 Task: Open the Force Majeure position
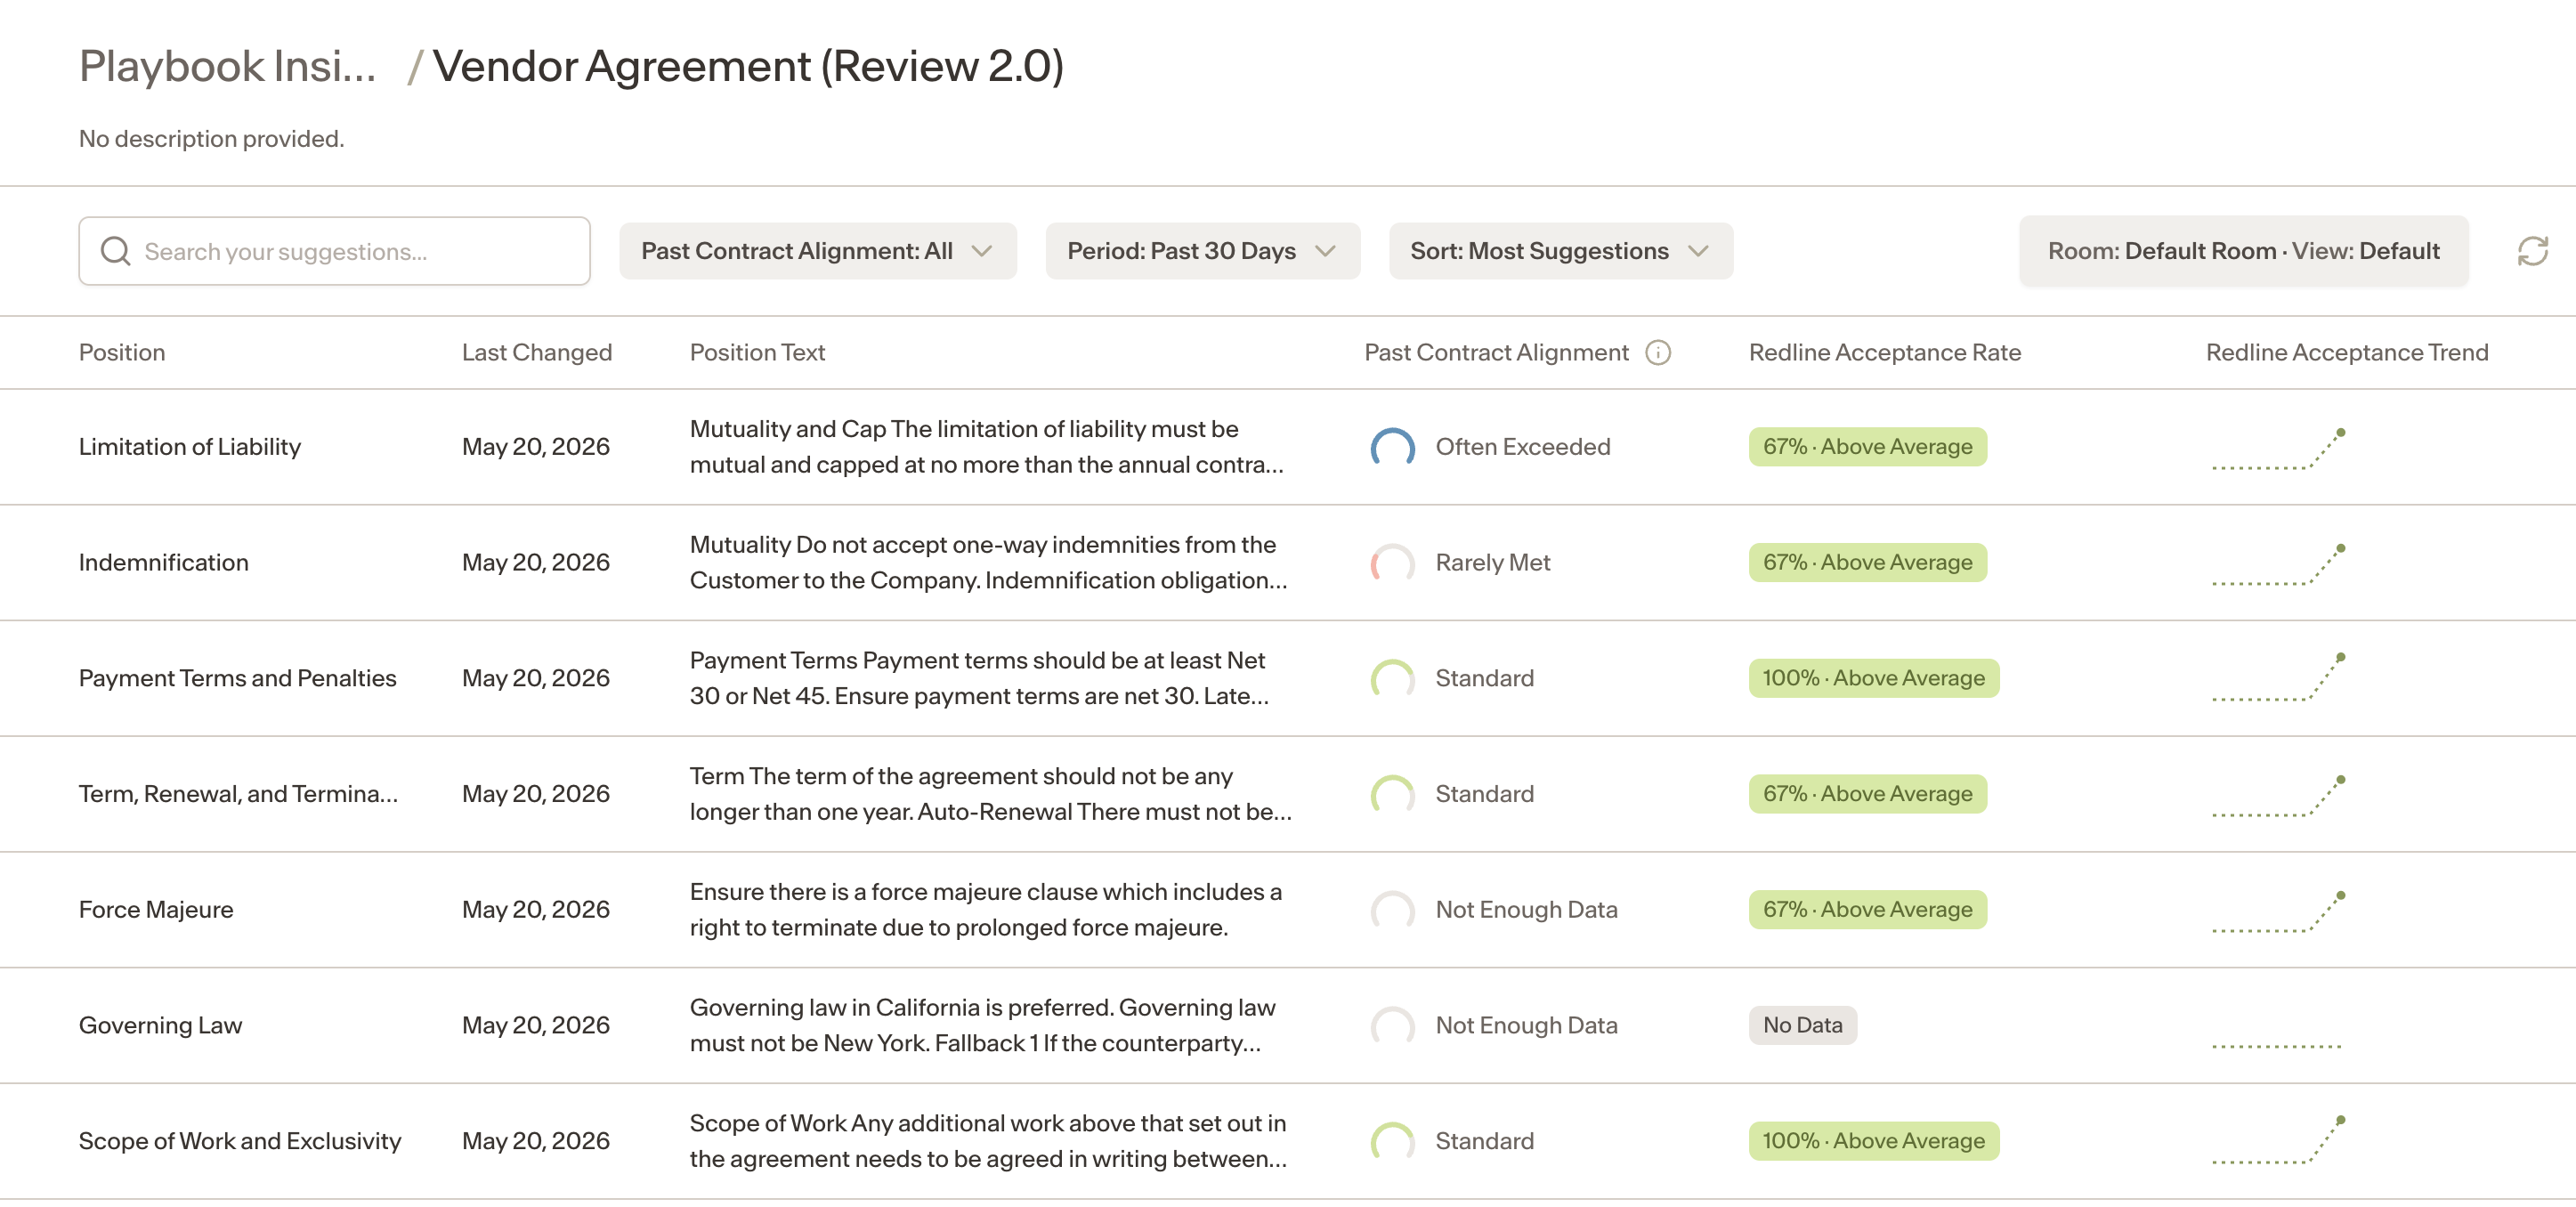click(156, 910)
